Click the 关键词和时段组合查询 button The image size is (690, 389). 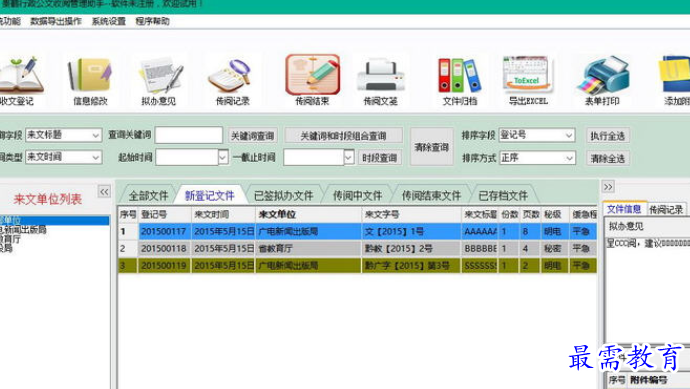[343, 136]
